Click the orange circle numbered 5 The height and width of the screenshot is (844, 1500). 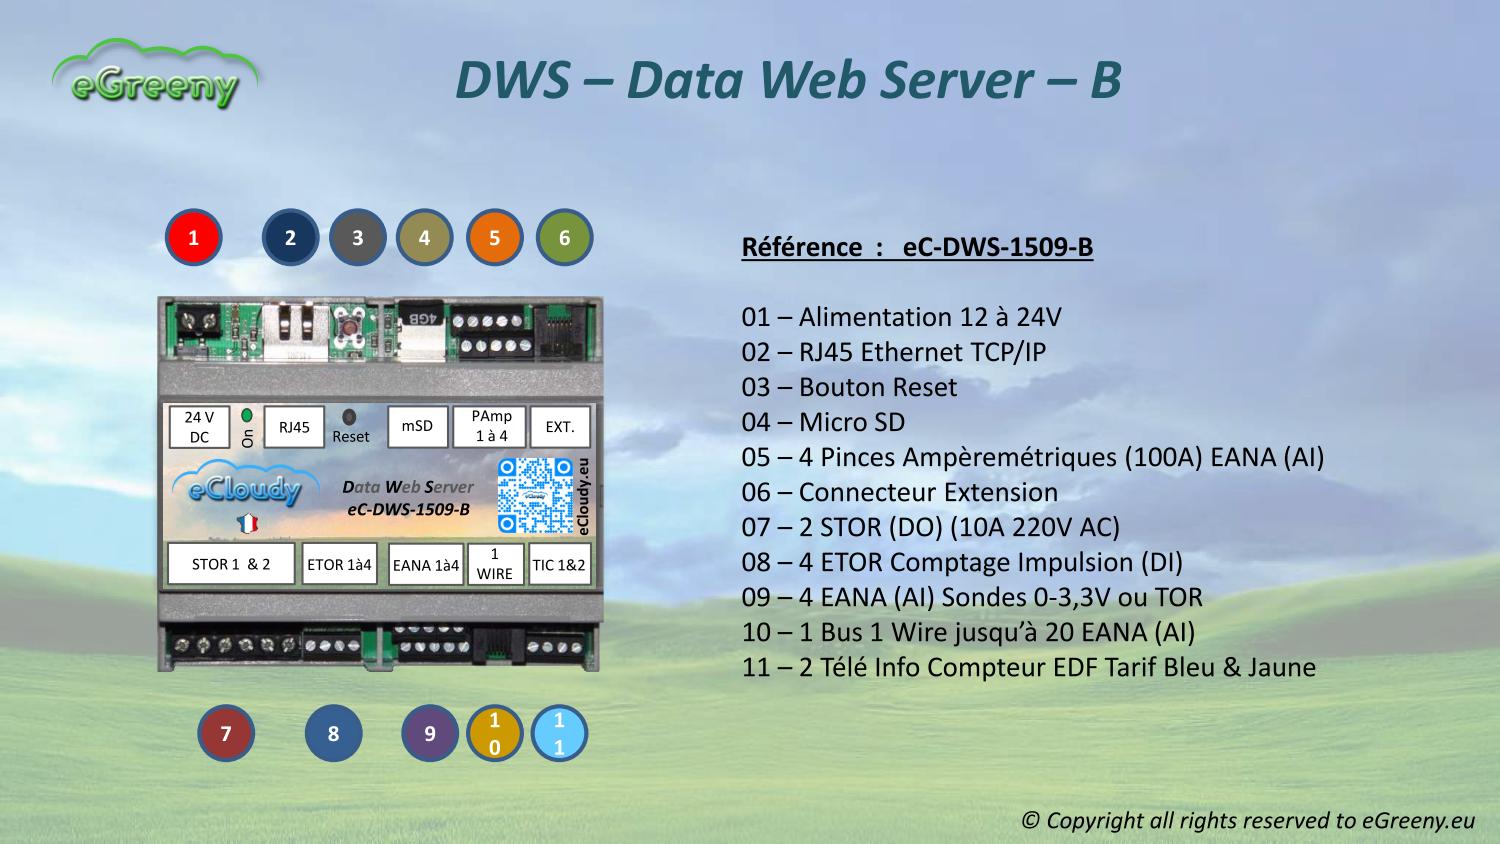pyautogui.click(x=494, y=238)
